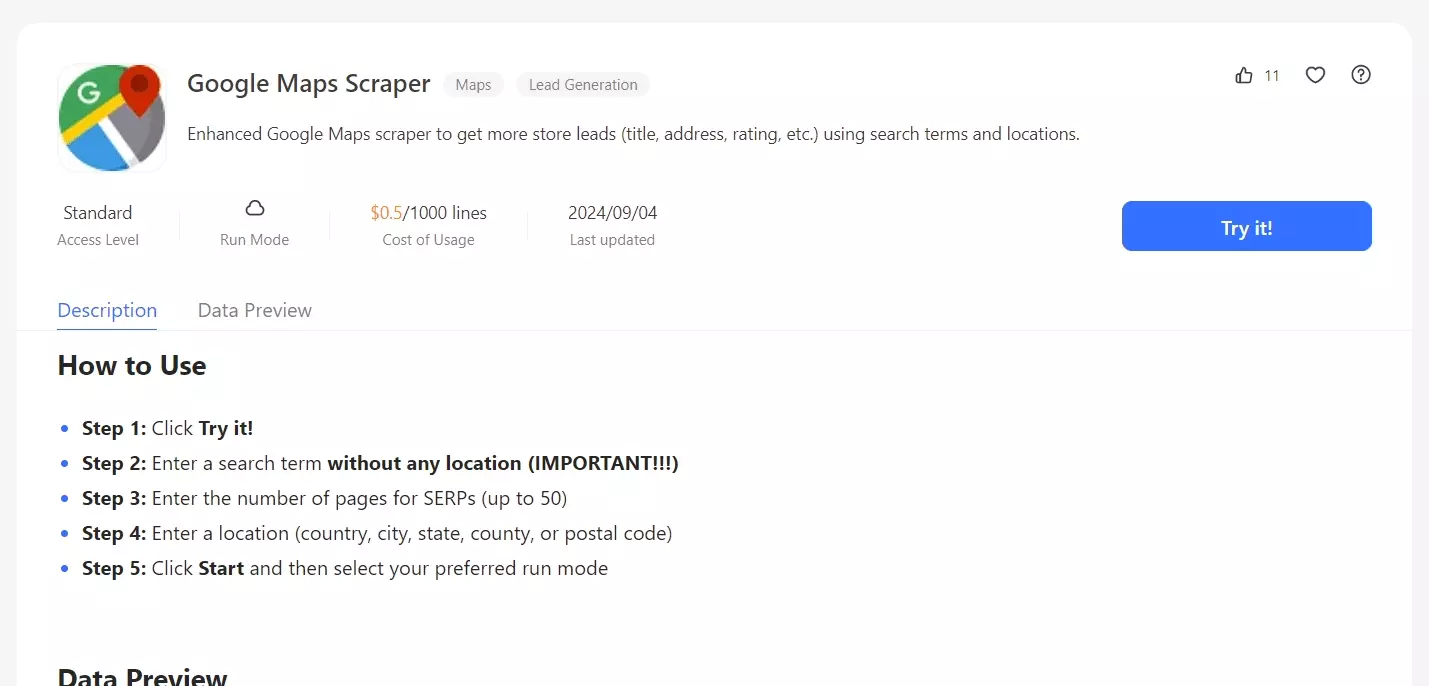Click the $0.5/1000 lines cost link
Image resolution: width=1429 pixels, height=686 pixels.
(428, 212)
